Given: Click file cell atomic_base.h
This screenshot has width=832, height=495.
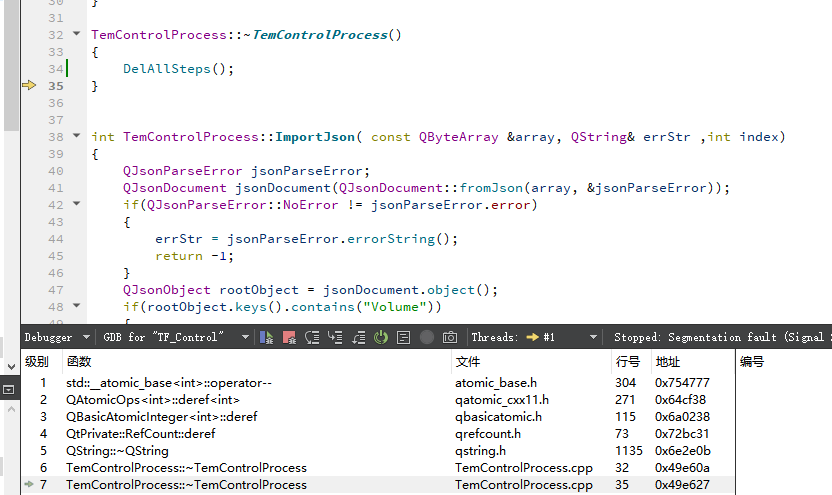Looking at the screenshot, I should (x=496, y=383).
